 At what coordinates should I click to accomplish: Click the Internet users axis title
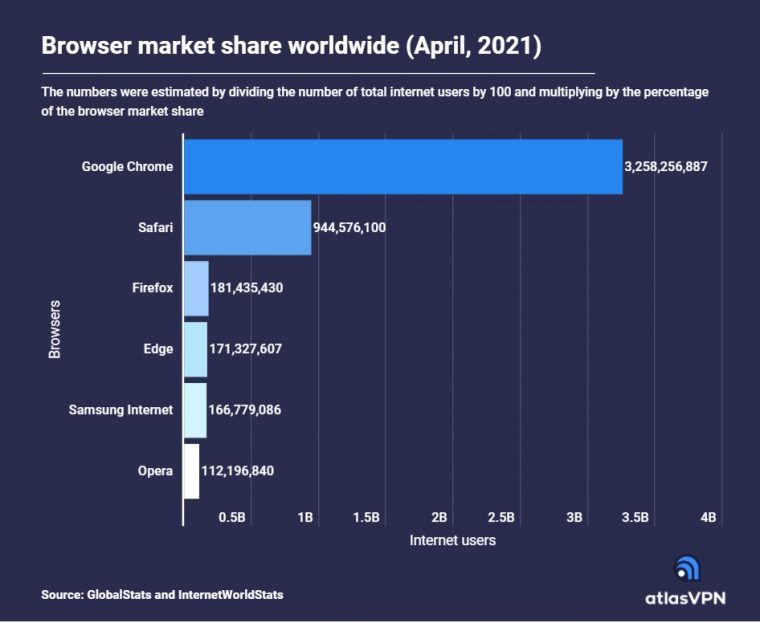(x=452, y=541)
